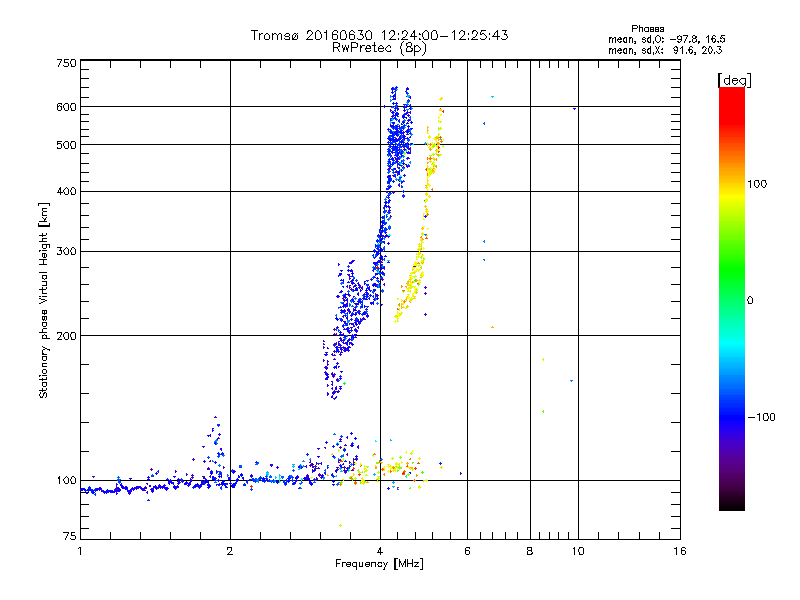Click 'mean, sd,X: 91.6, 20.3' text
Image resolution: width=800 pixels, height=600 pixels.
tap(665, 50)
